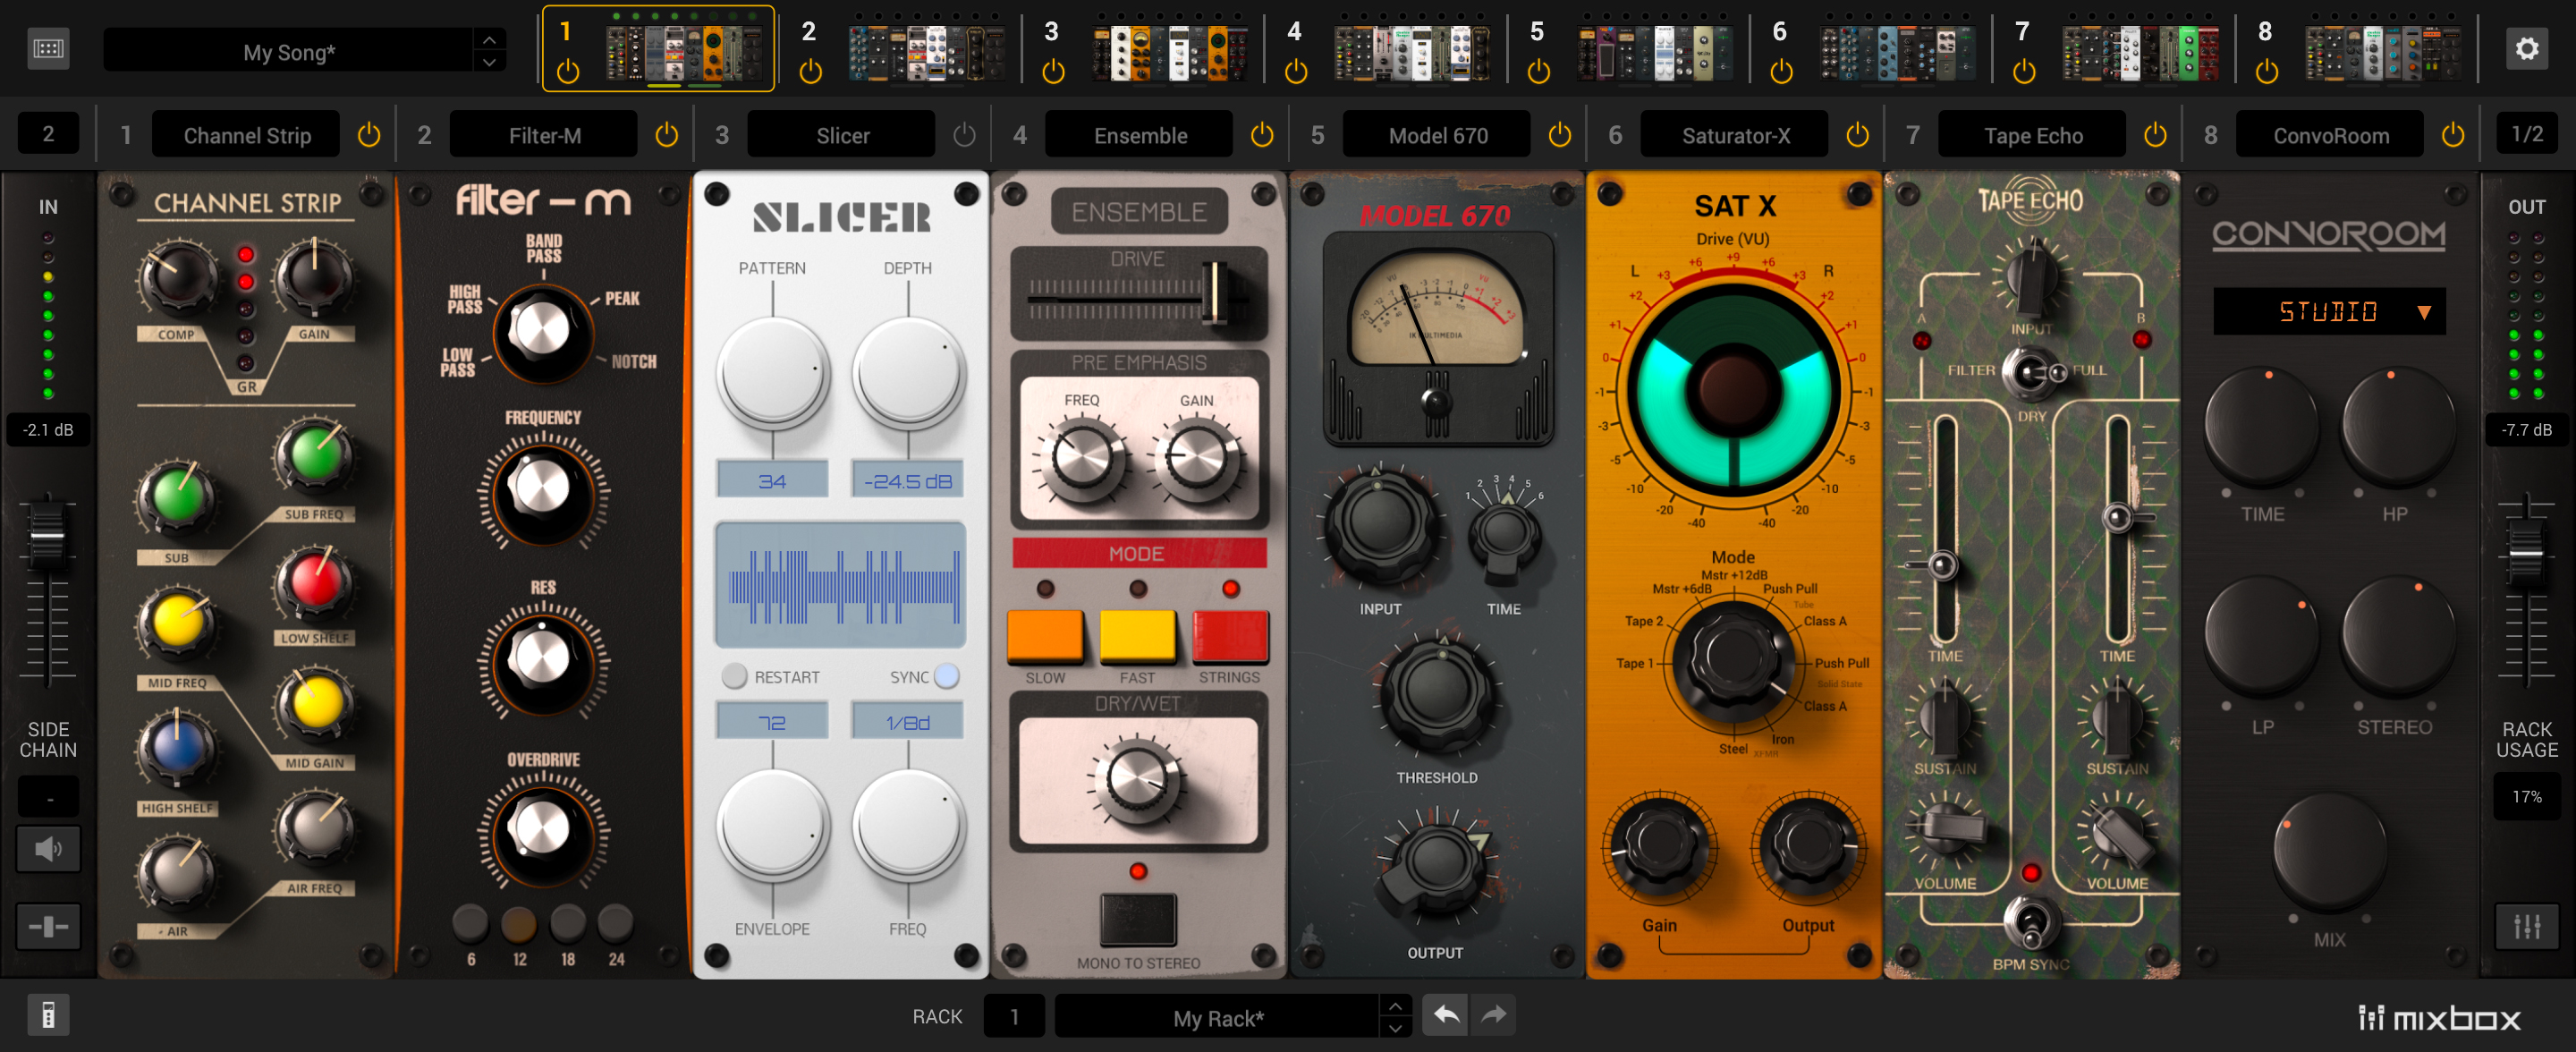Open page 1/2 selector top-right
This screenshot has height=1052, width=2576.
(2527, 133)
